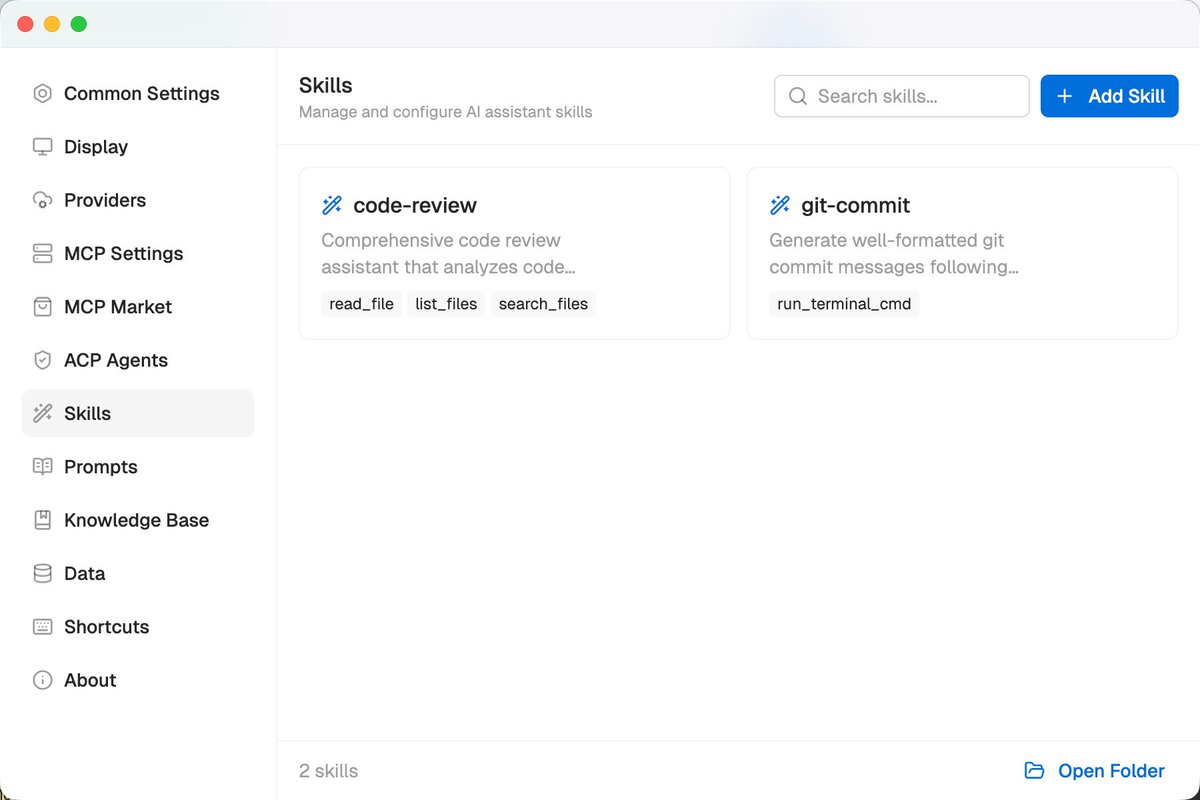Click the magnifying glass in the search bar
1200x800 pixels.
point(797,96)
